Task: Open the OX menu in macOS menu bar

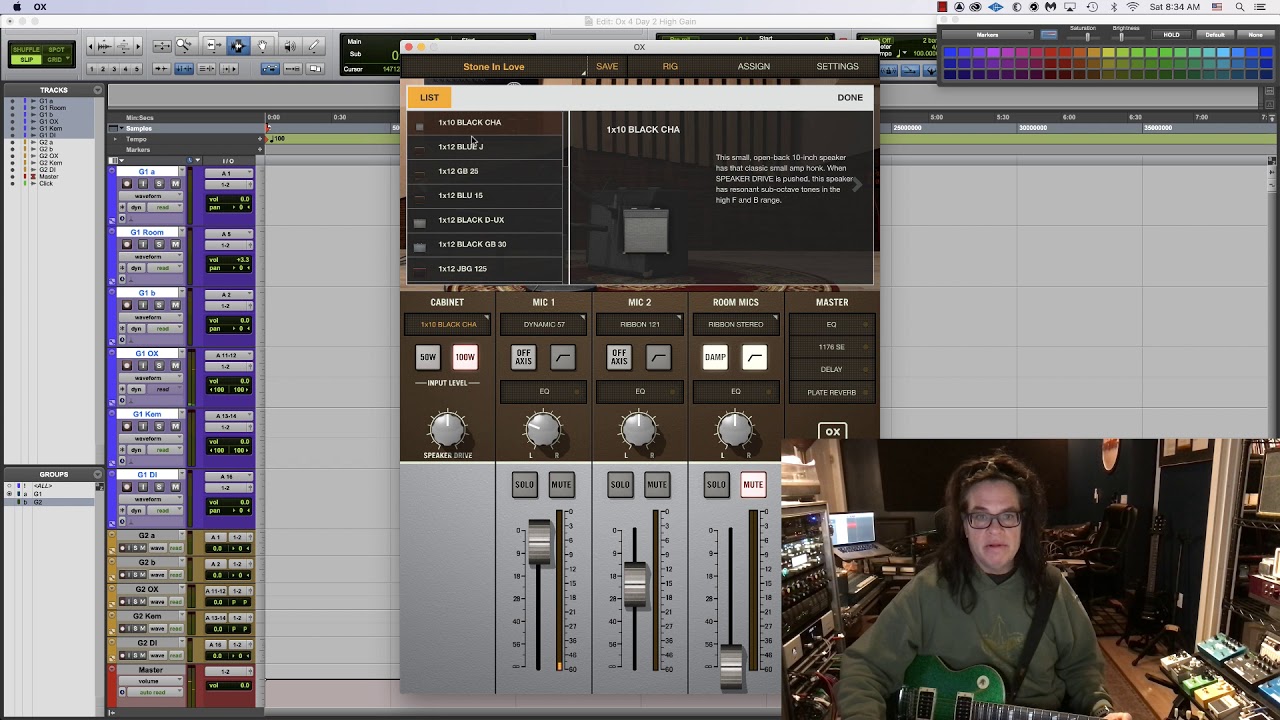Action: 40,7
